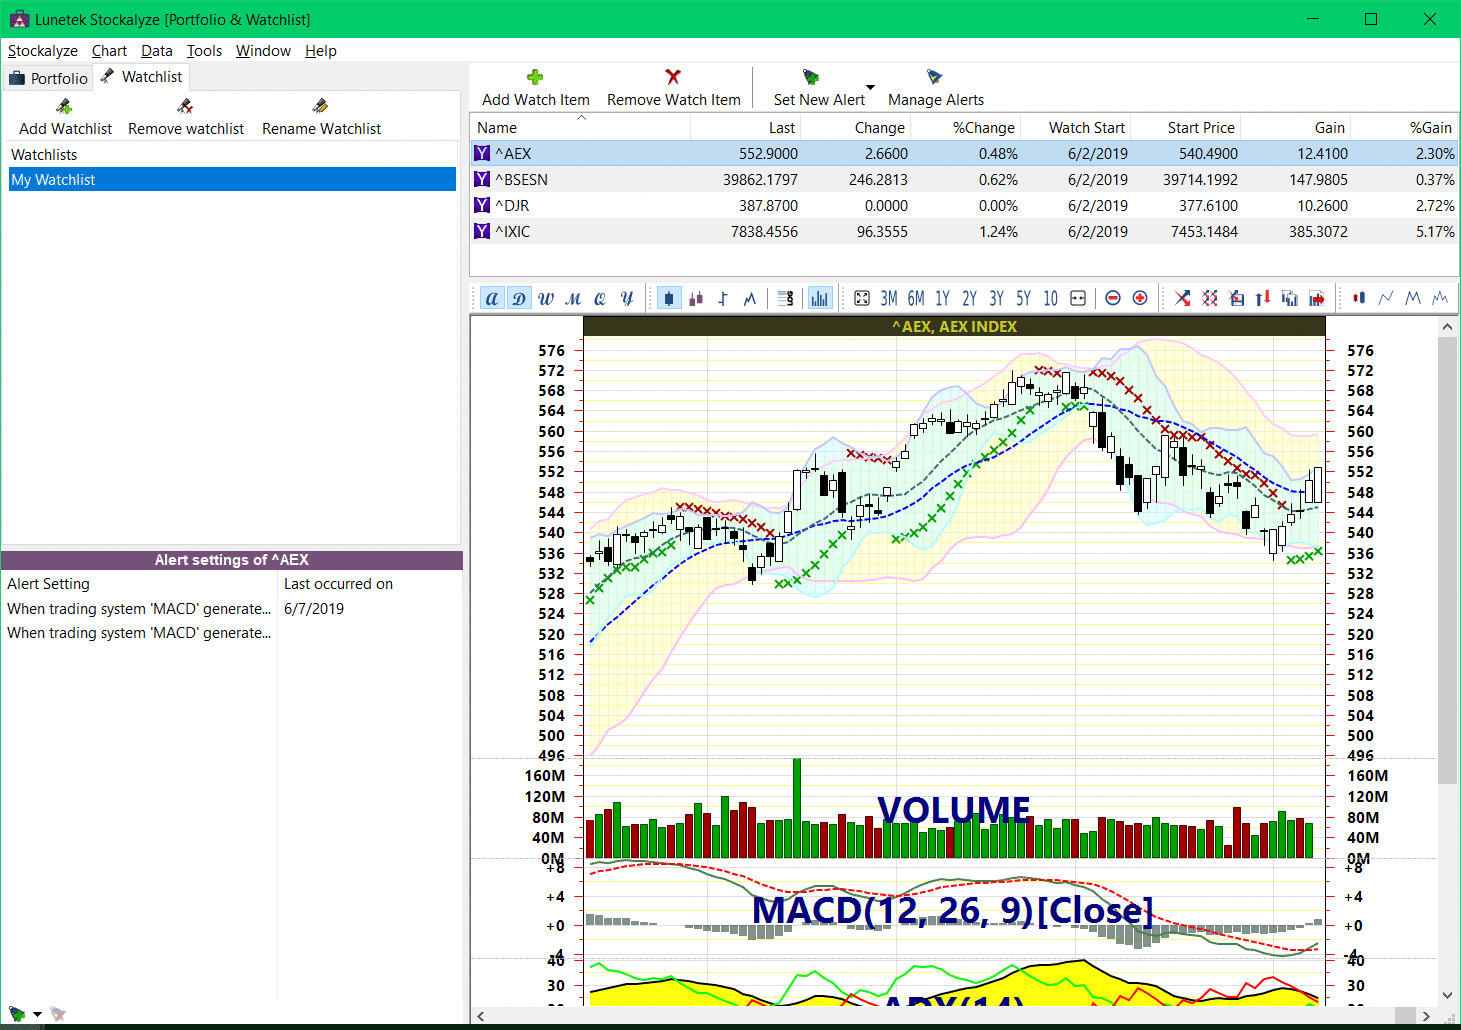Viewport: 1461px width, 1030px height.
Task: Select the 1Y chart range
Action: (942, 297)
